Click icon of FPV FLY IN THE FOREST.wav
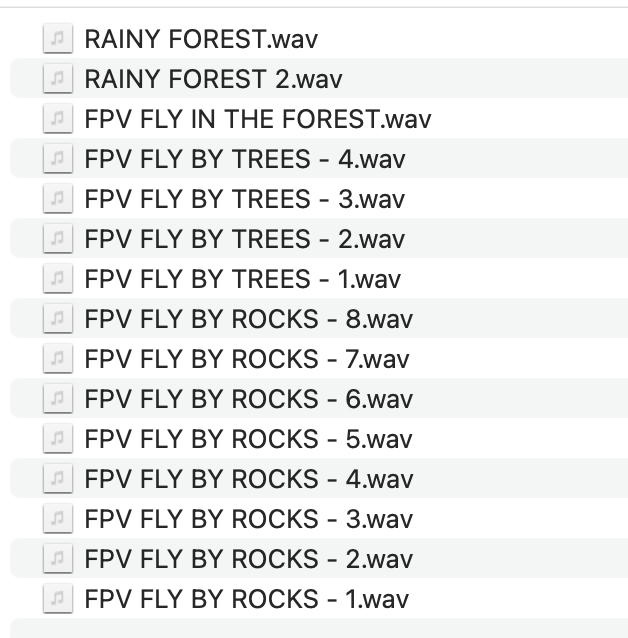 [58, 119]
